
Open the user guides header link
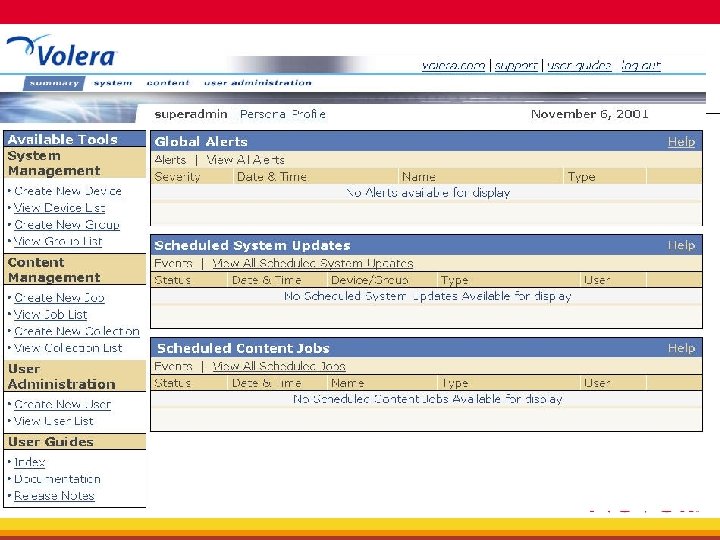[579, 66]
